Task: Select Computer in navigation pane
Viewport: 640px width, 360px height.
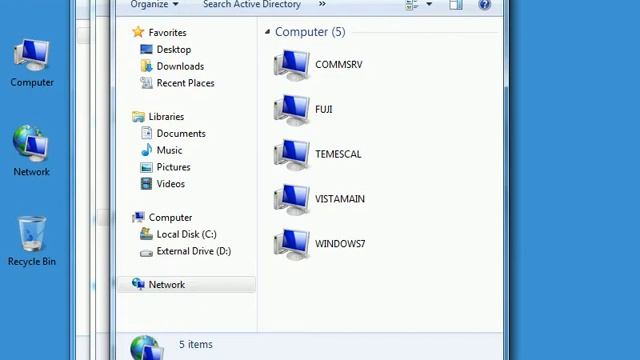Action: 170,218
